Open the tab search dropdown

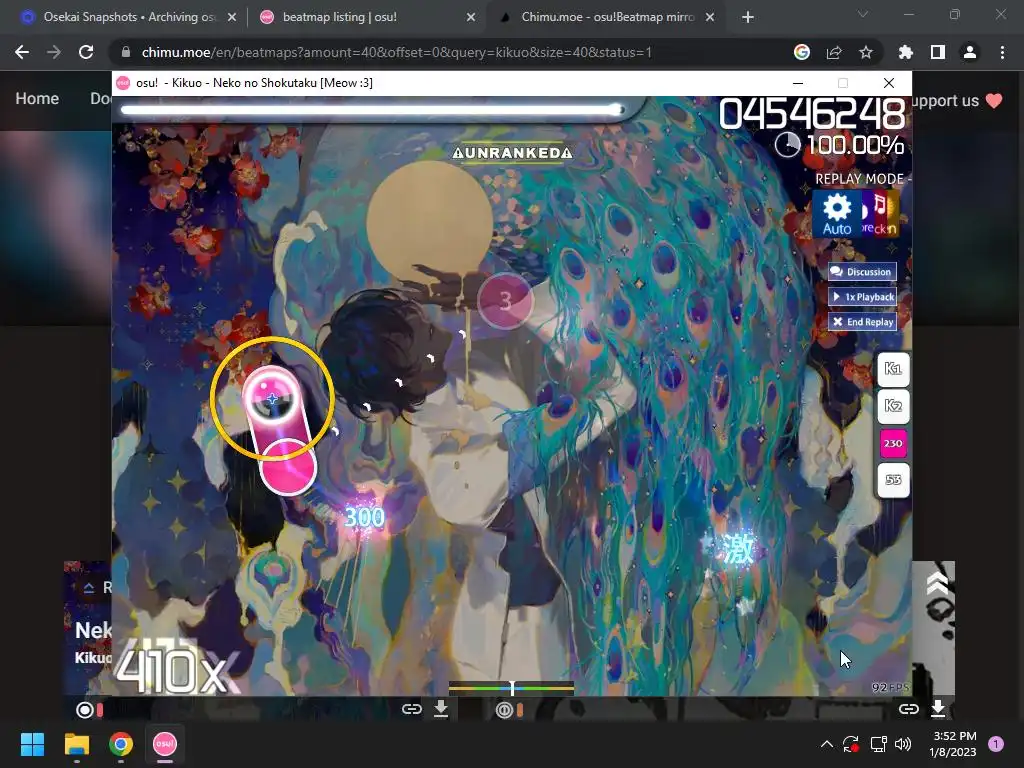click(863, 14)
